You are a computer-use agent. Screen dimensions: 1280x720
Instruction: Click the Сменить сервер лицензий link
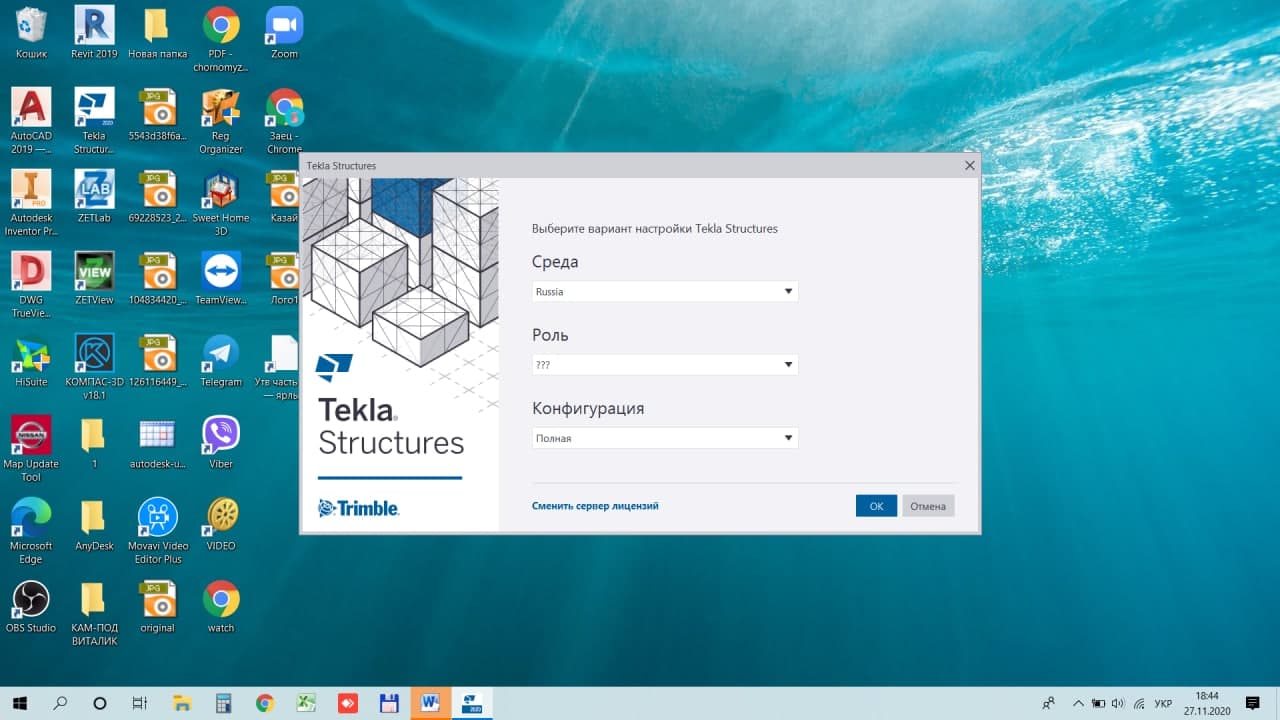click(x=595, y=506)
